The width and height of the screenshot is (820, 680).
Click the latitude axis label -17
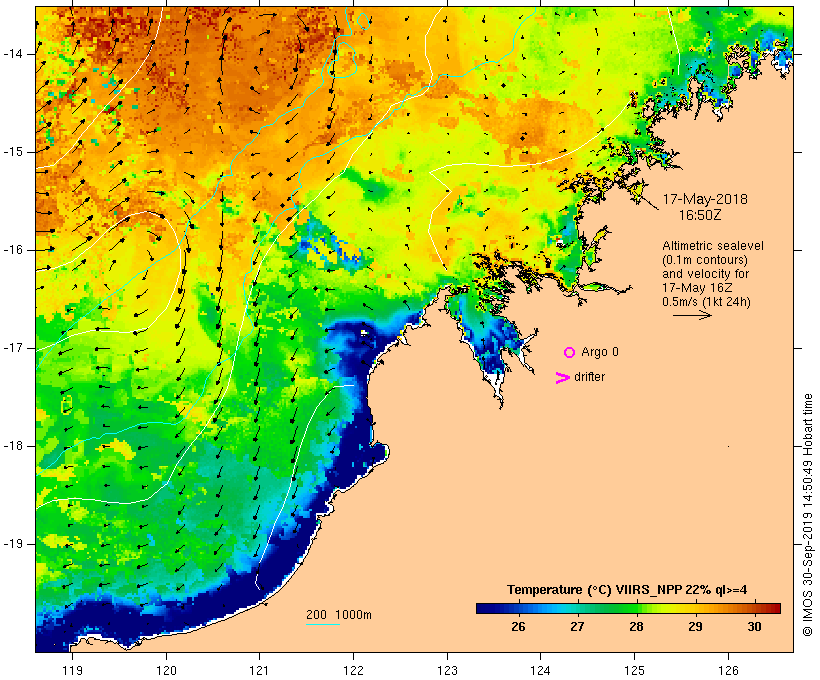pyautogui.click(x=13, y=348)
